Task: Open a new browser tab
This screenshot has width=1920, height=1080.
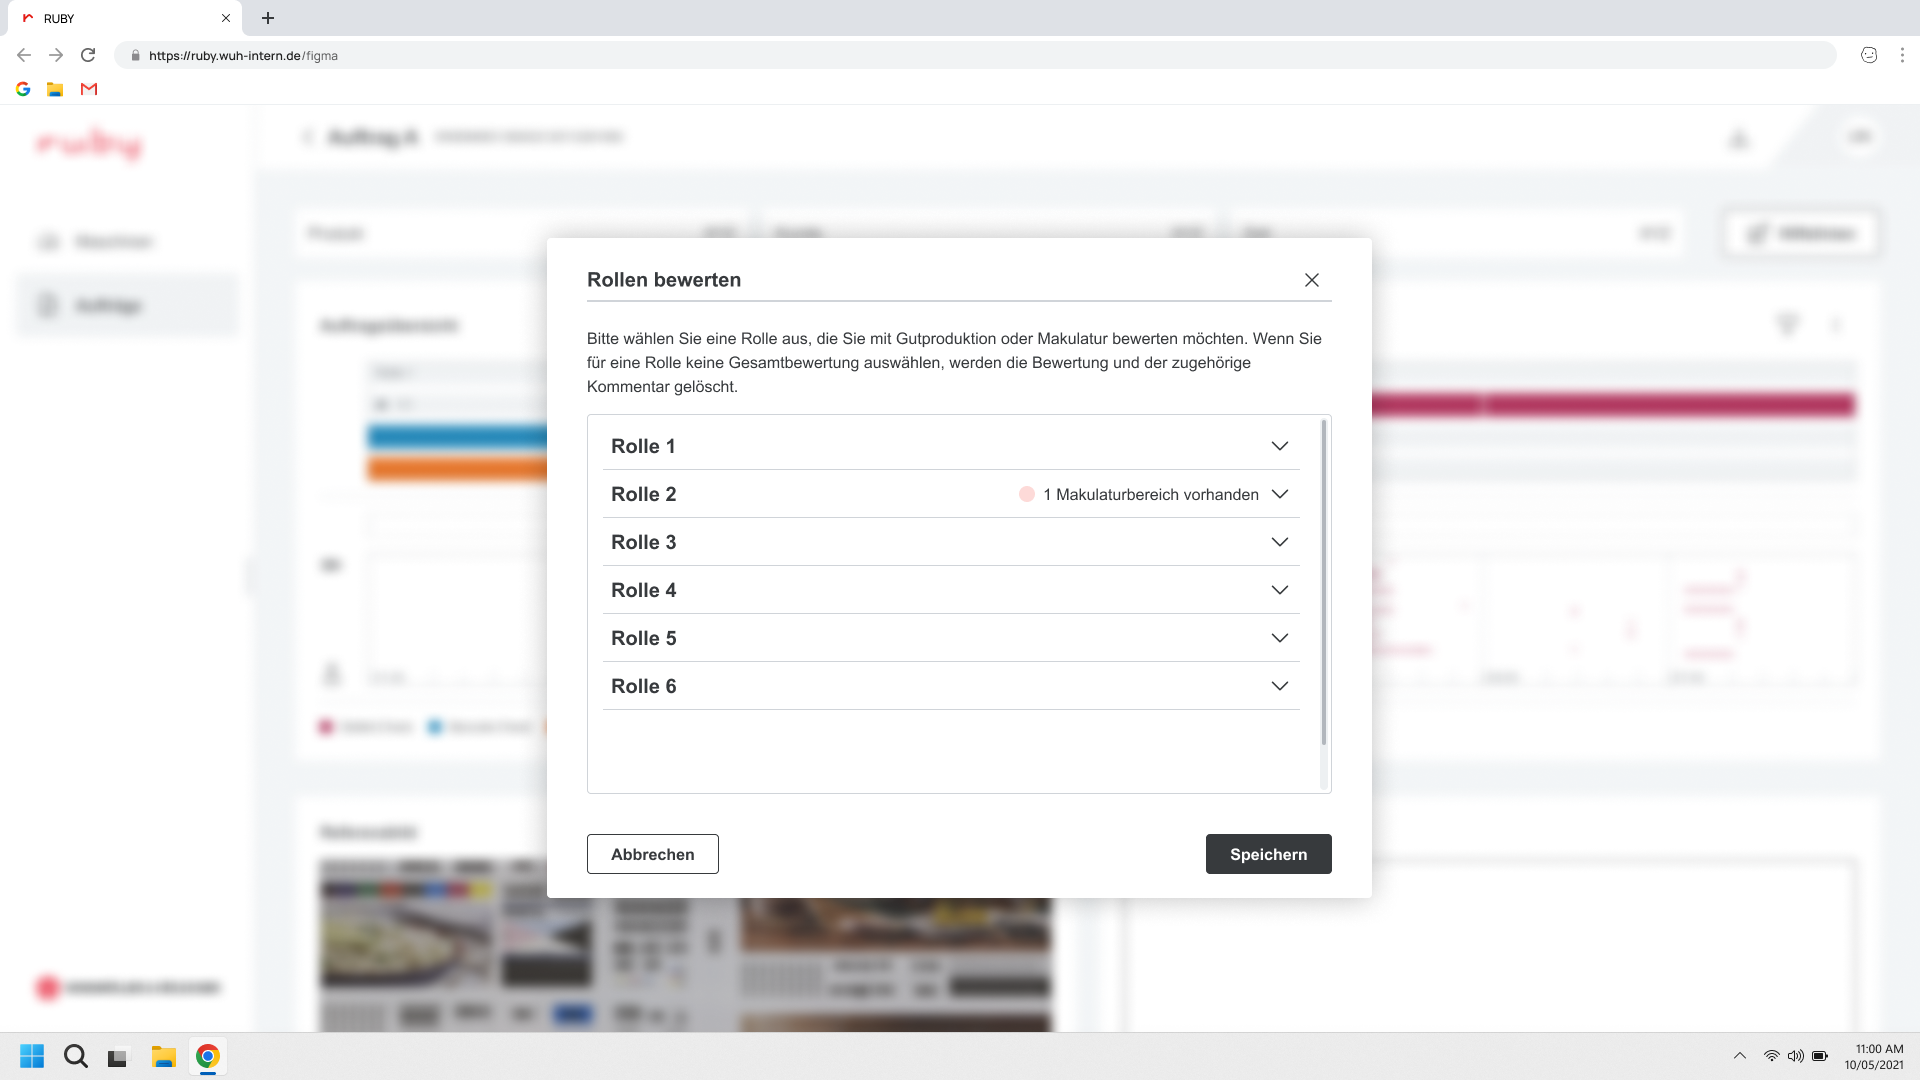Action: (x=268, y=18)
